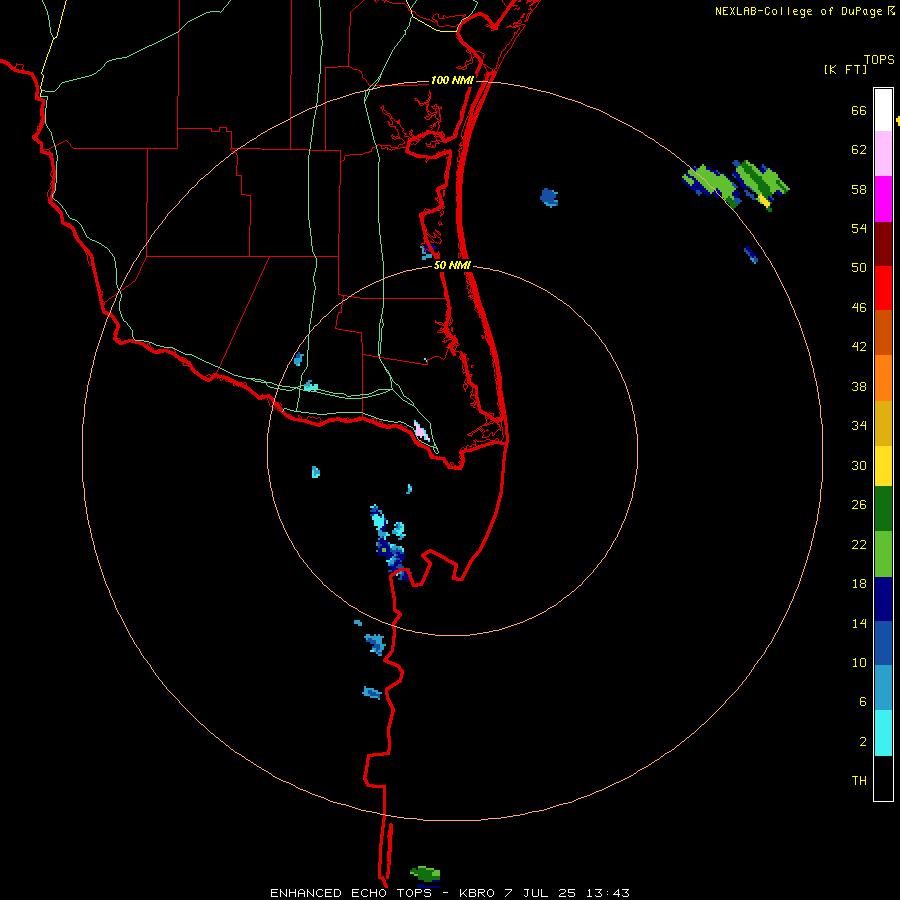
Task: Click the 7 JUL 25 date text
Action: [x=540, y=893]
